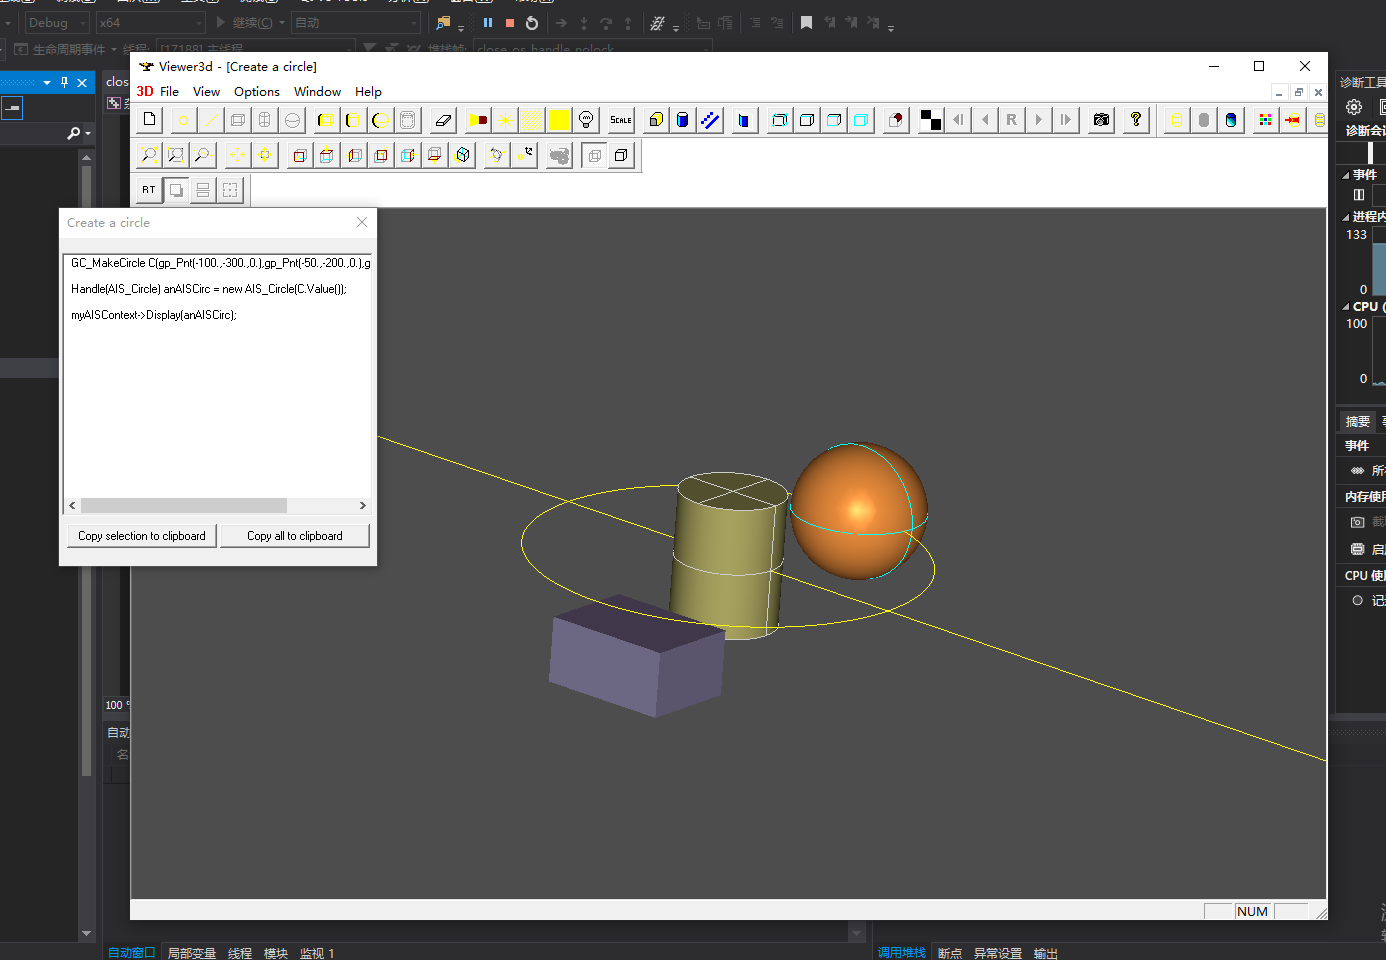Click the blue dashed lines icon

pos(710,120)
